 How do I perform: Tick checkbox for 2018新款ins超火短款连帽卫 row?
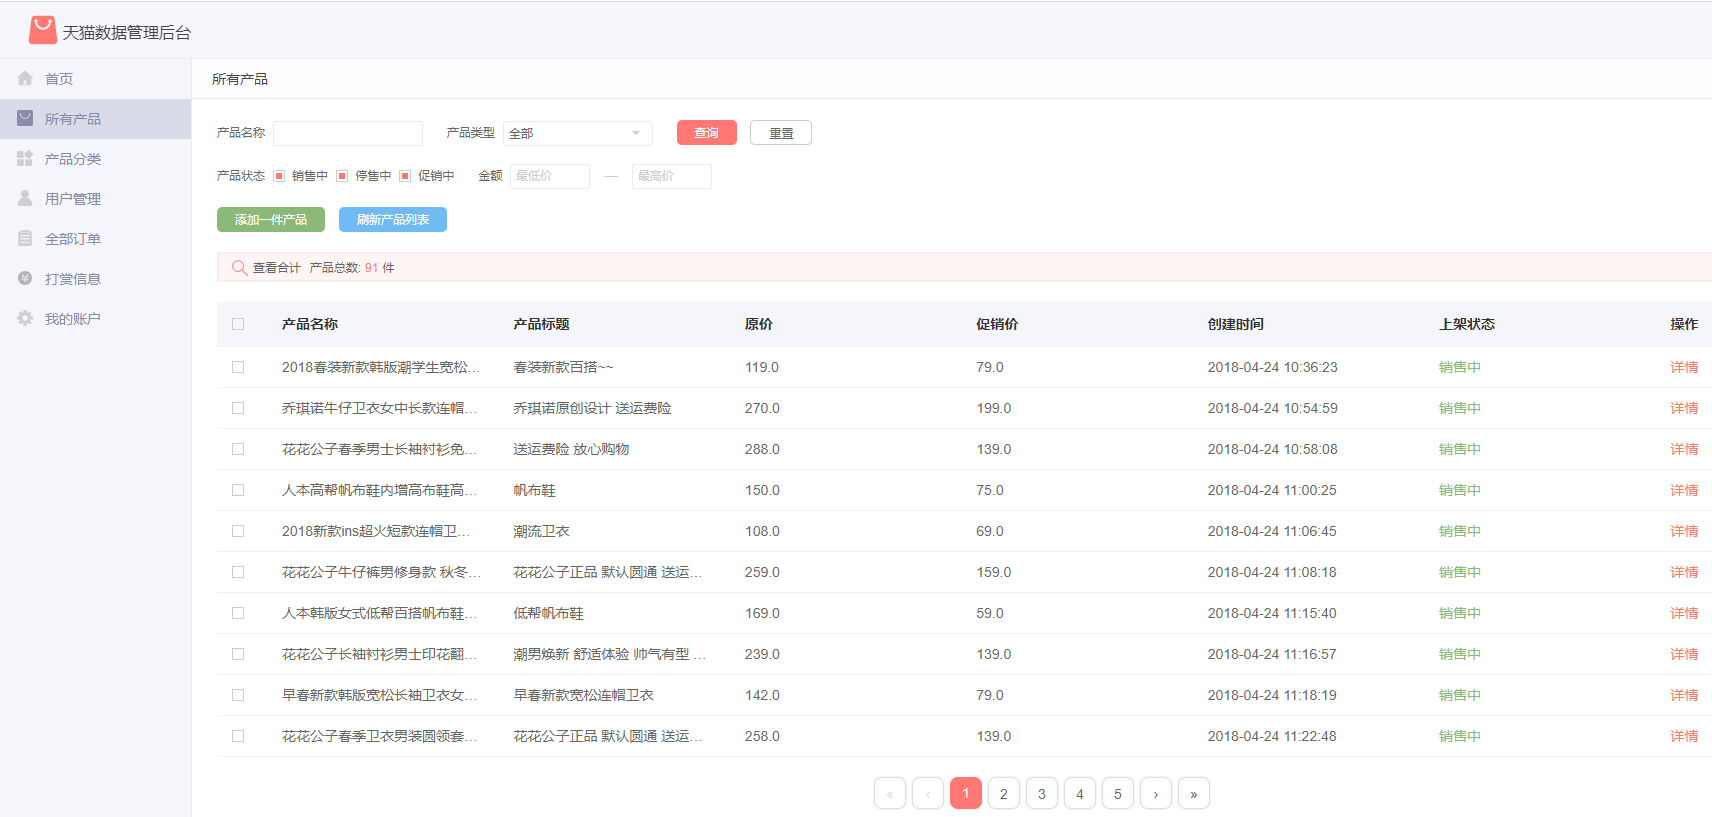[x=238, y=531]
